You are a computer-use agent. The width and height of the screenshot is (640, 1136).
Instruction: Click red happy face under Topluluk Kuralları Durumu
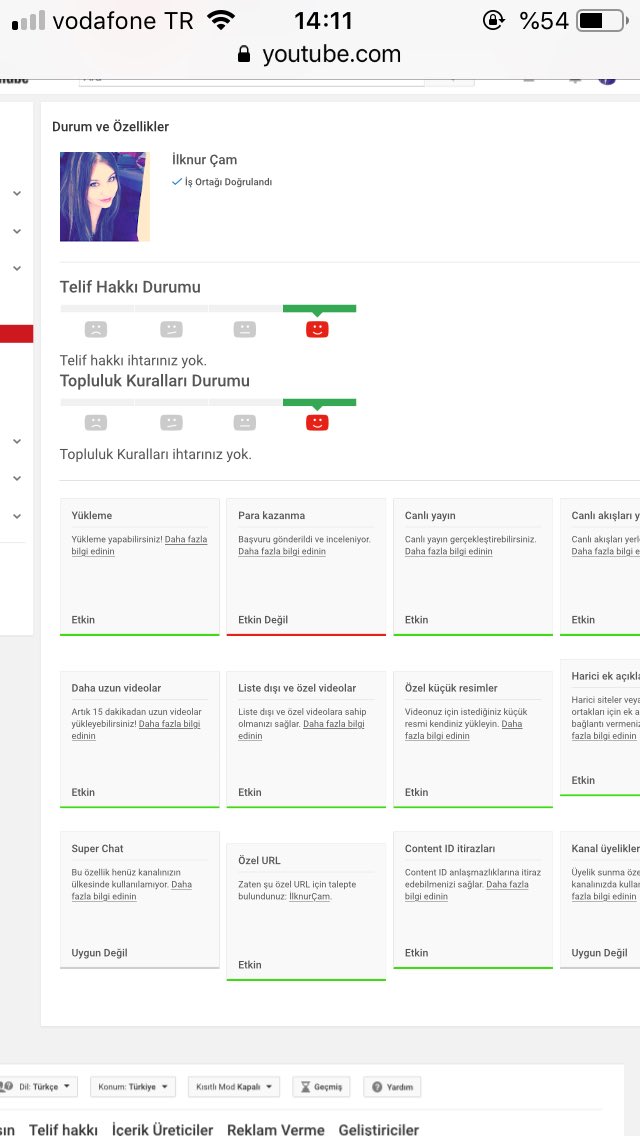317,422
